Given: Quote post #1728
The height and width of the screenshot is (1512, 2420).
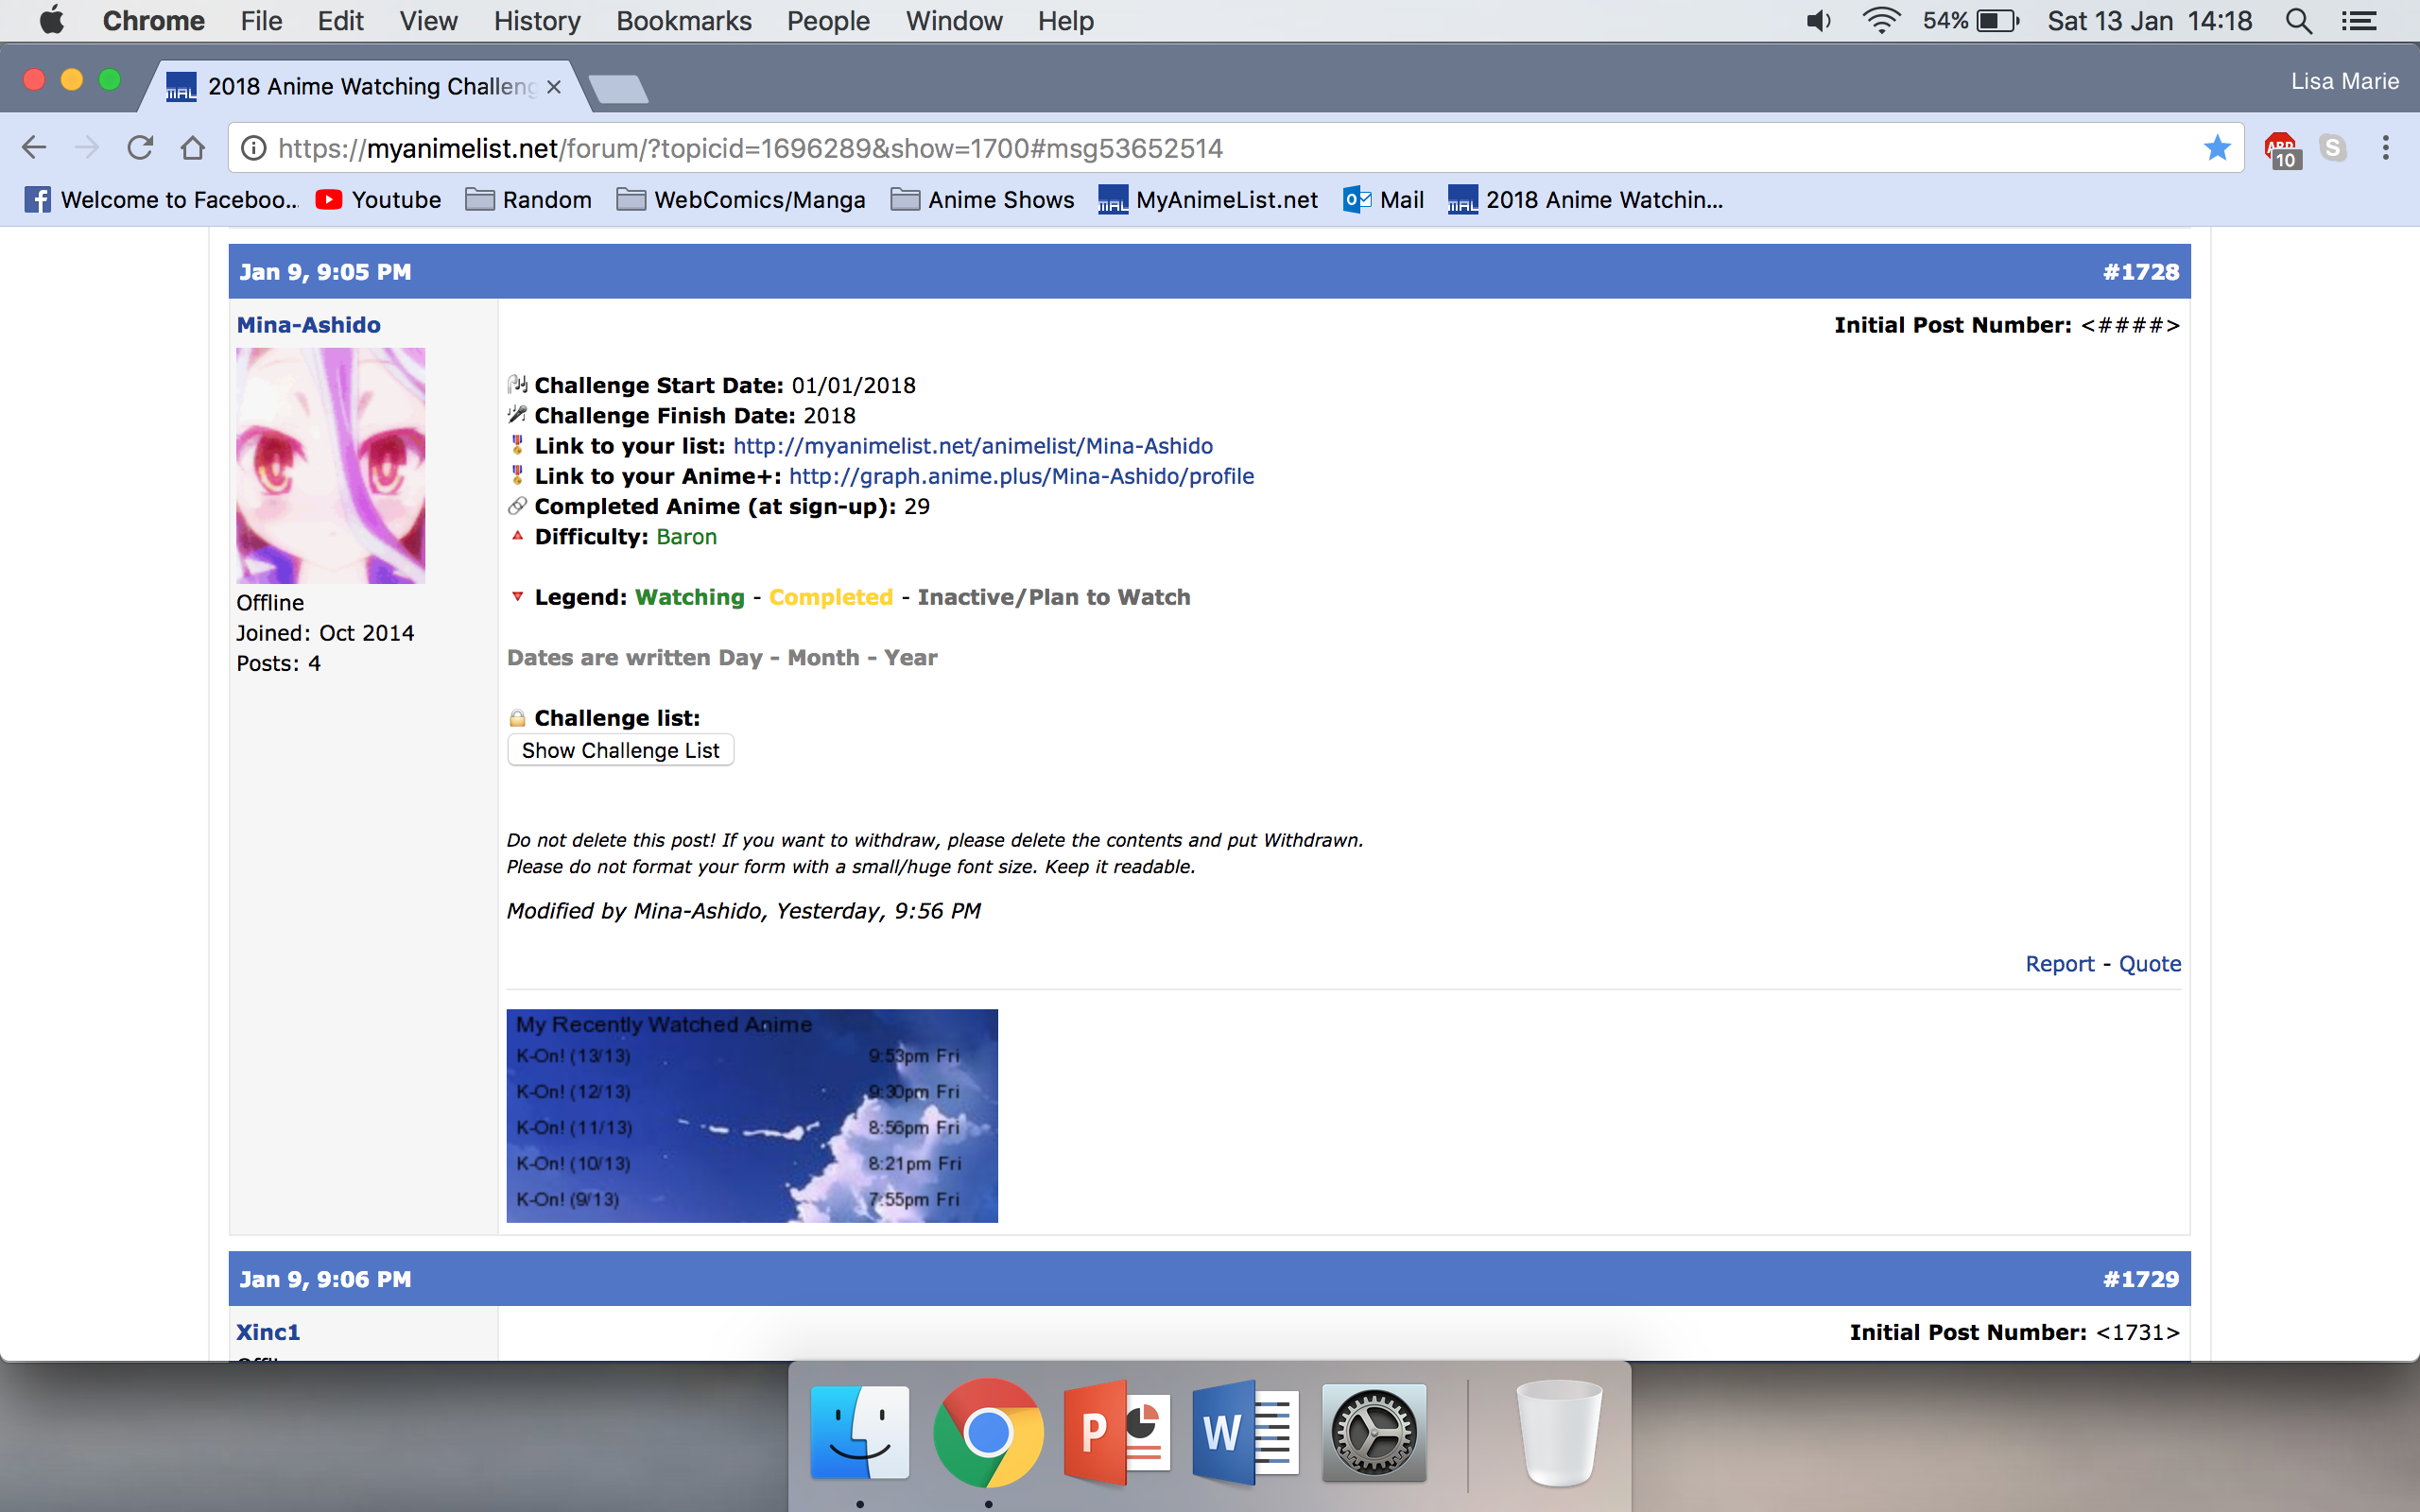Looking at the screenshot, I should tap(2150, 964).
